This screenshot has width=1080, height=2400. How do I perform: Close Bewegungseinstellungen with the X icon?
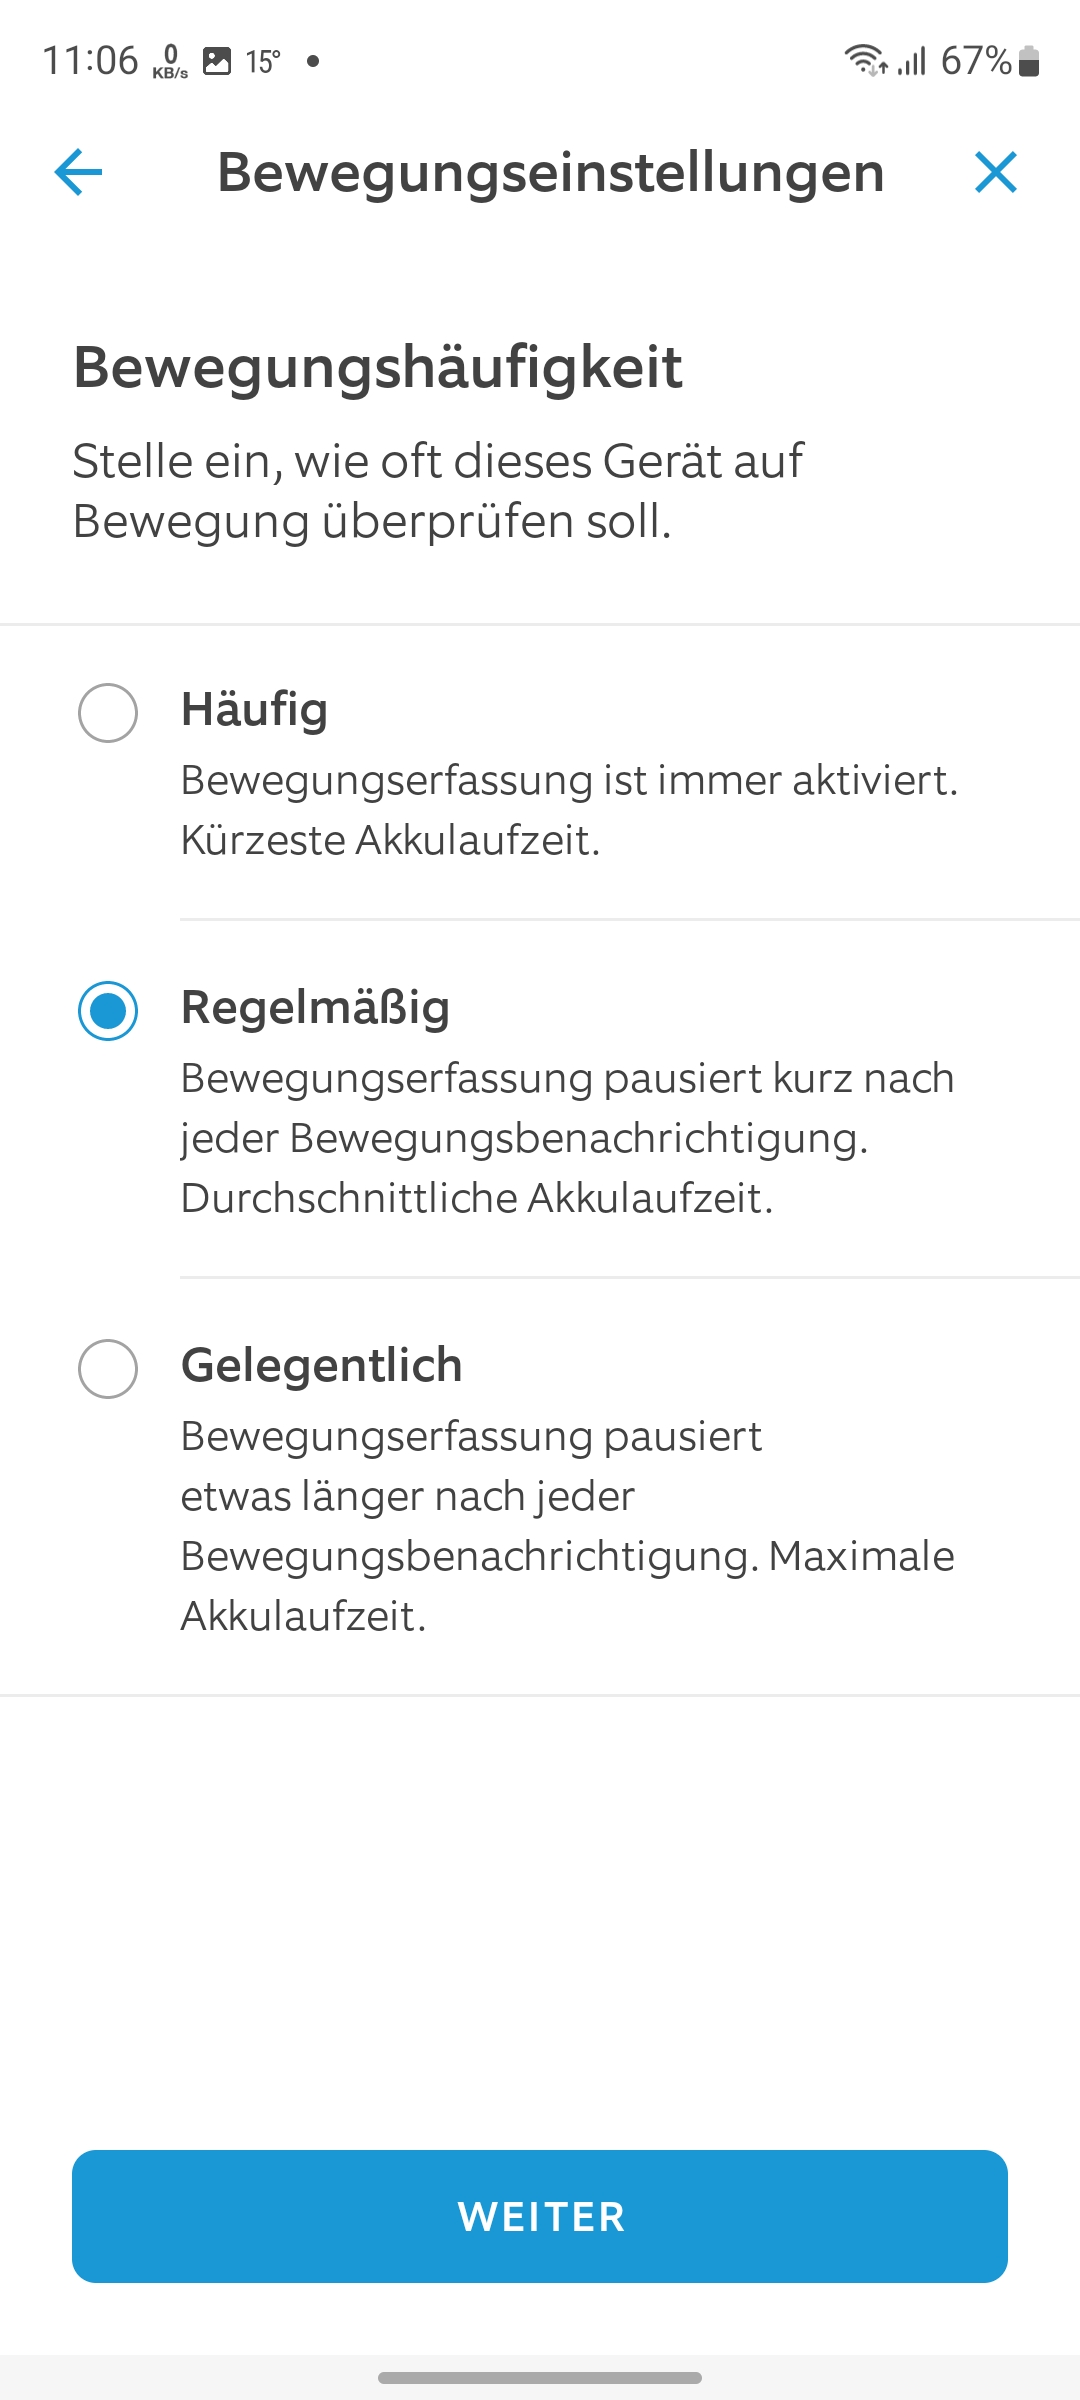pyautogui.click(x=995, y=172)
